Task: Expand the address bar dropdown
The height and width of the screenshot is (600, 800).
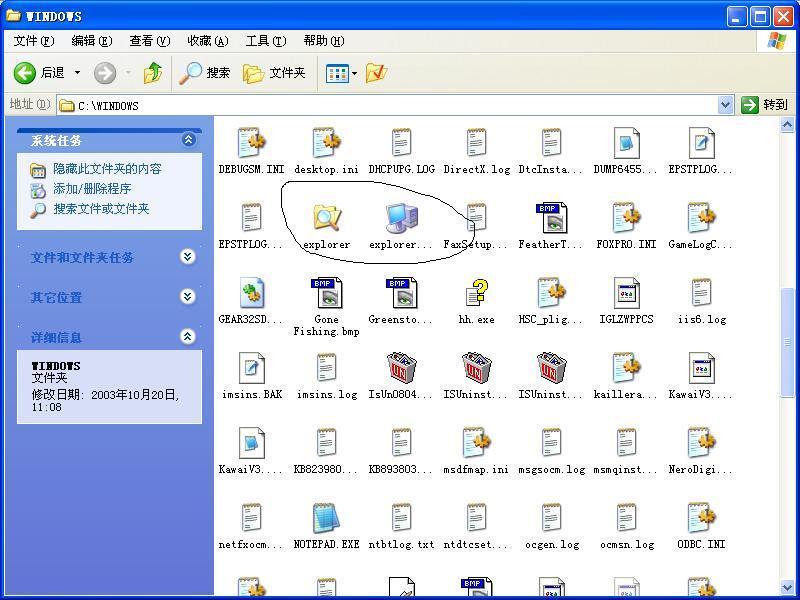Action: (x=725, y=106)
